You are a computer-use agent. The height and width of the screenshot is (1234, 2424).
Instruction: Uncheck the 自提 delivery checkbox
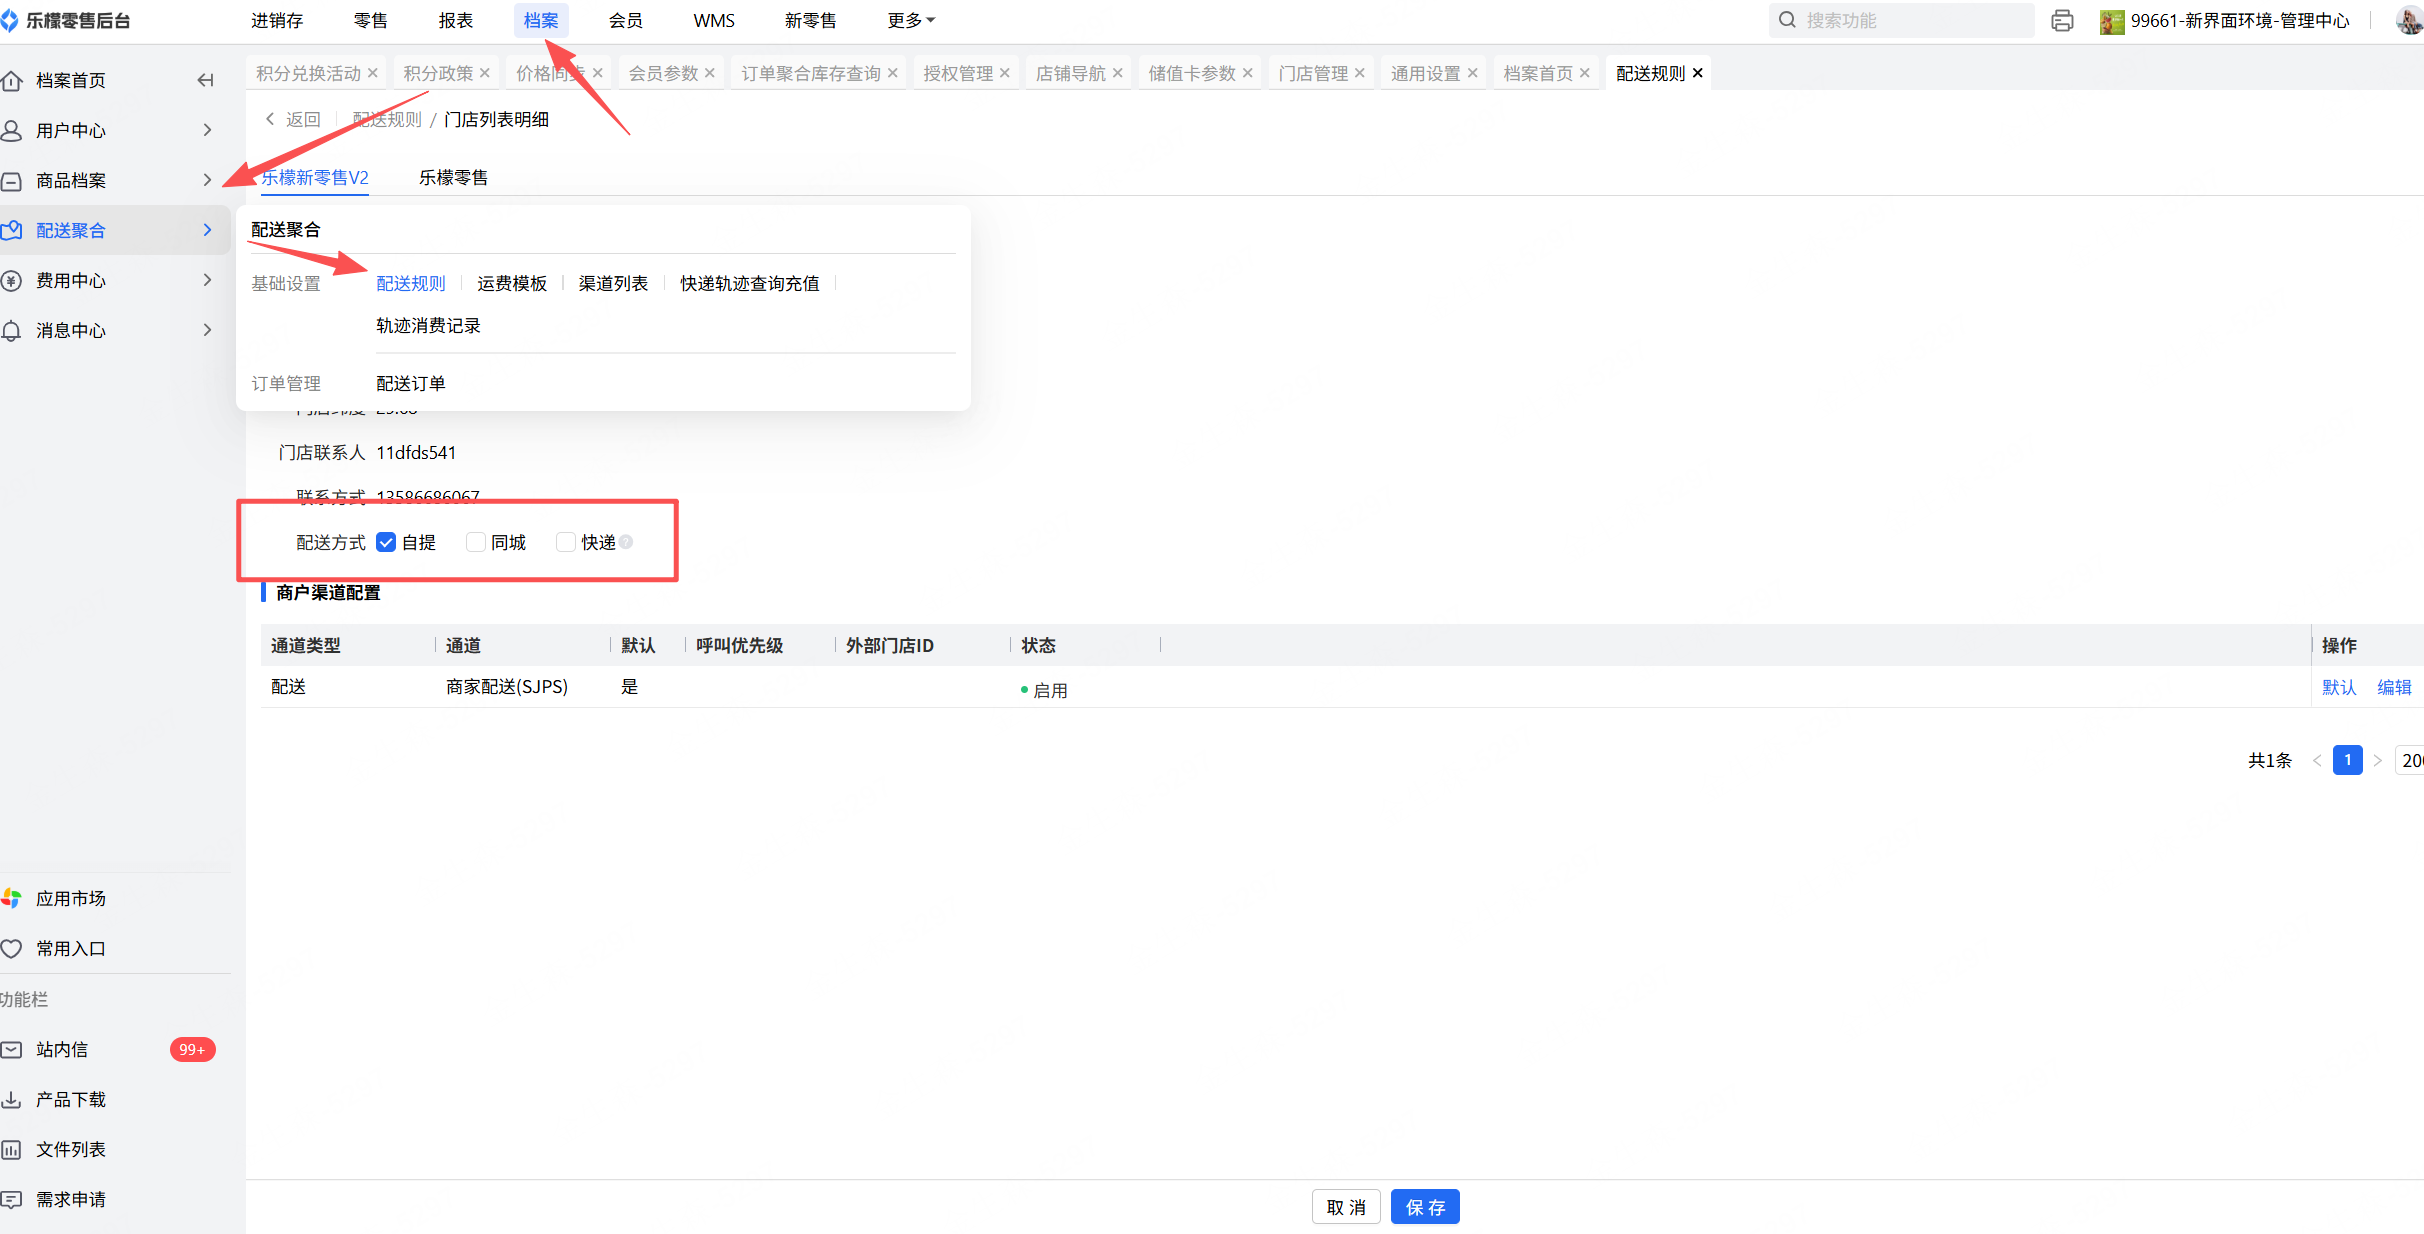[386, 542]
